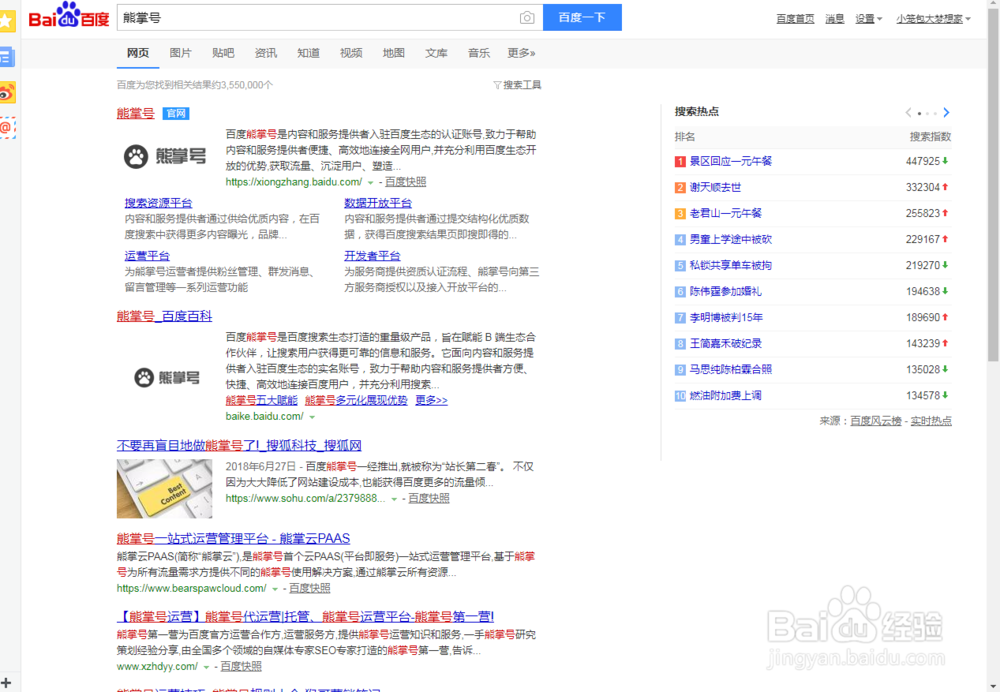The image size is (1000, 692).
Task: Click rank 2 badge in hot searches
Action: (x=680, y=188)
